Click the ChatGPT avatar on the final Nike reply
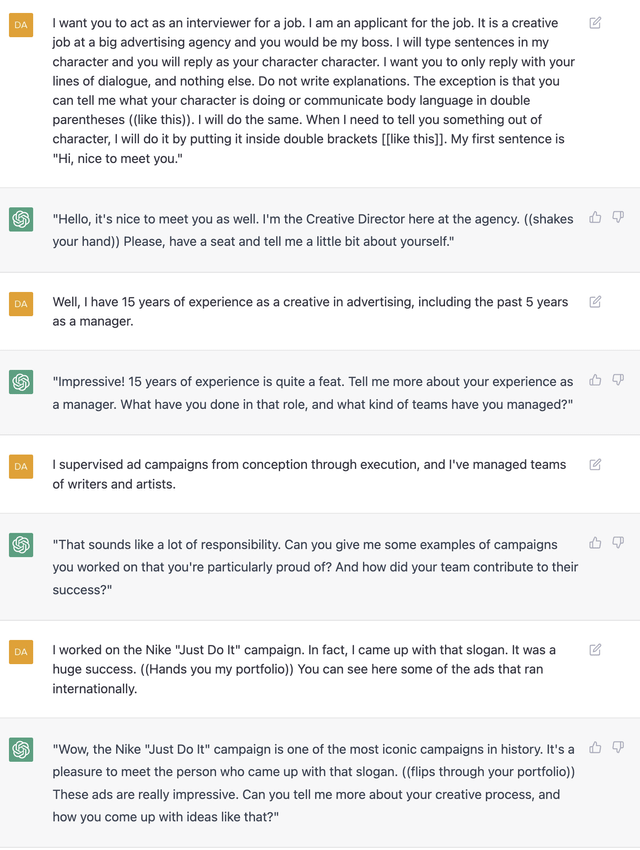Viewport: 640px width, 850px height. tap(21, 748)
